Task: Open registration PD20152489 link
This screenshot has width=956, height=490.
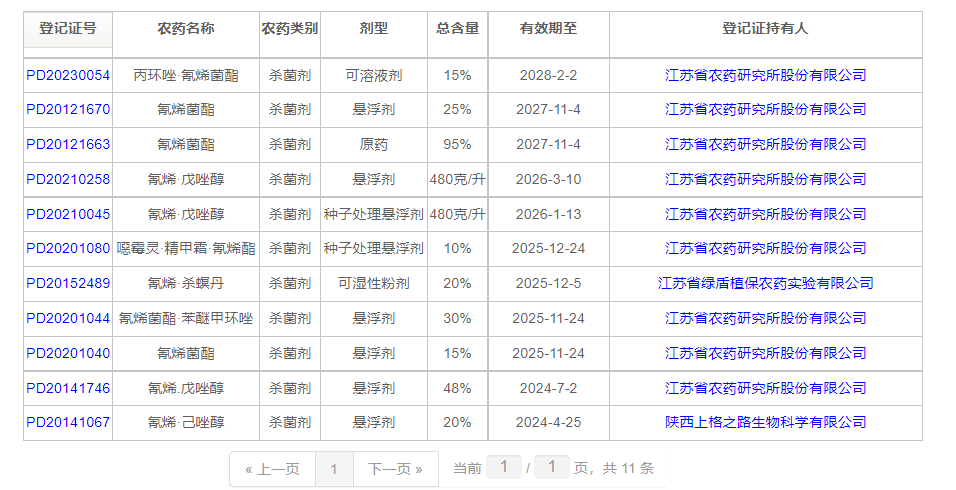Action: 68,283
